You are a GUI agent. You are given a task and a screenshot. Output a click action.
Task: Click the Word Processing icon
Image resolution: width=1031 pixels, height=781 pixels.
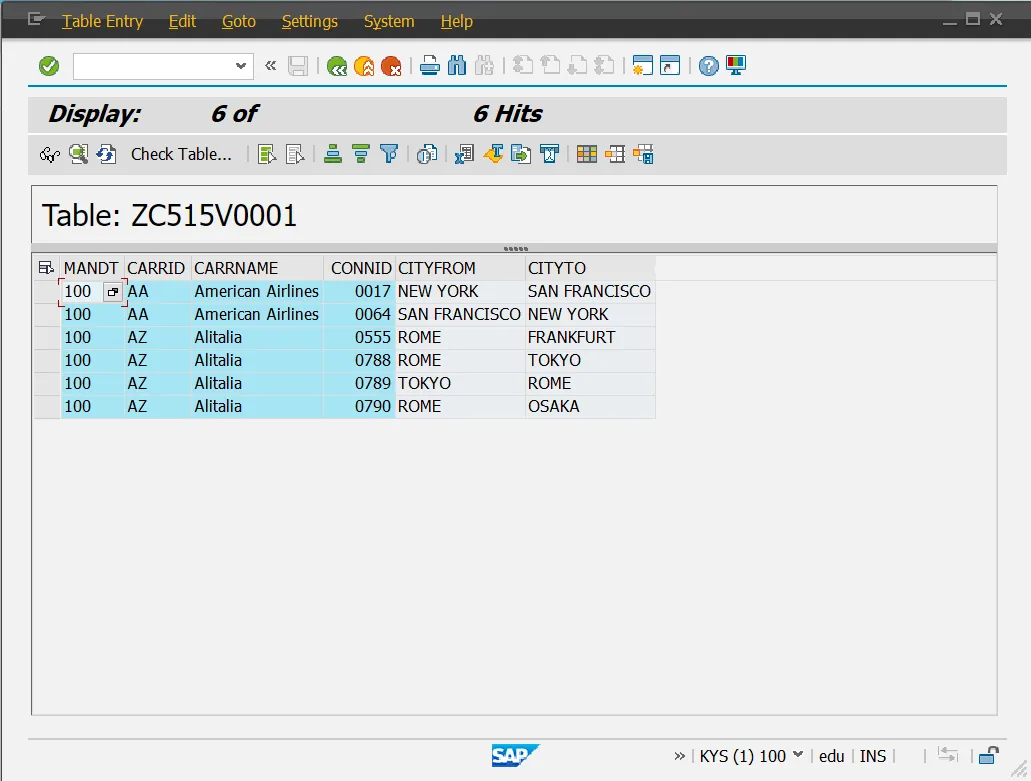click(493, 154)
